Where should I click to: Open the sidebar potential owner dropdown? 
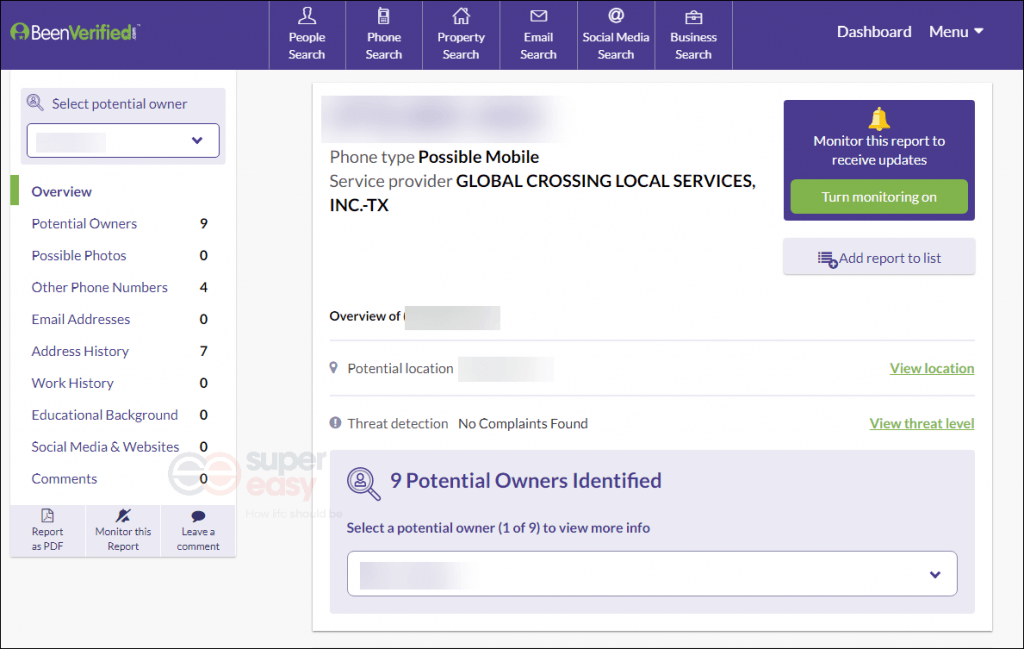123,140
